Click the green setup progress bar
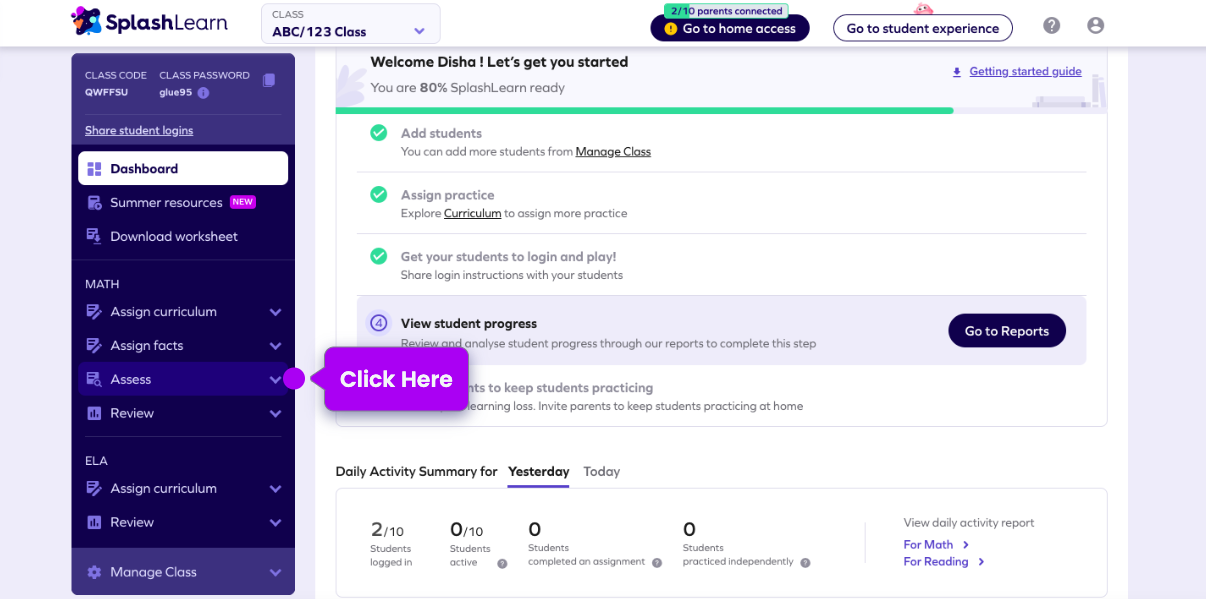 click(644, 110)
